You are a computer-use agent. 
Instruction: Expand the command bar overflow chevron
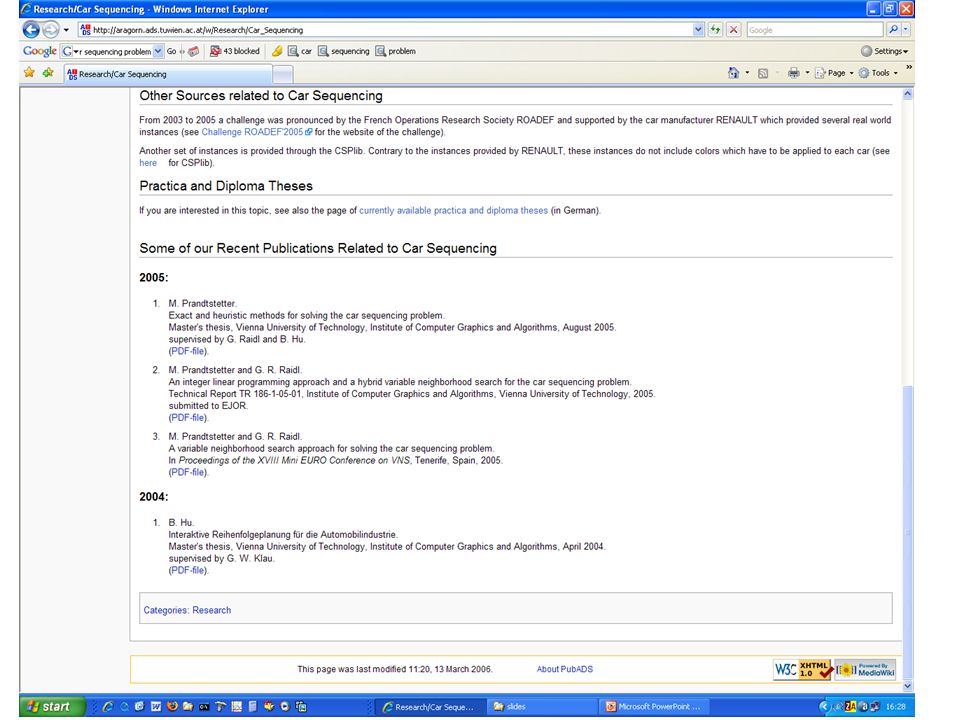click(909, 67)
